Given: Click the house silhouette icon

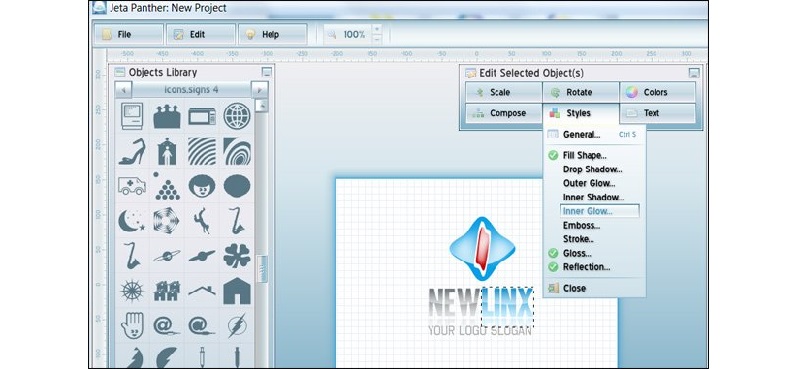Looking at the screenshot, I should coord(237,290).
